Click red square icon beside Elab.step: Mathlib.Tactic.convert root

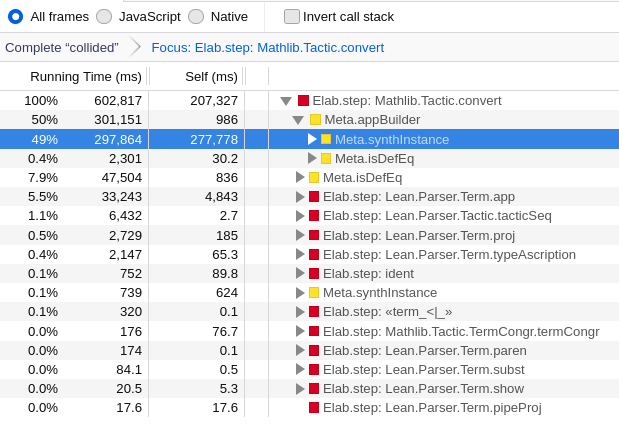tap(303, 101)
